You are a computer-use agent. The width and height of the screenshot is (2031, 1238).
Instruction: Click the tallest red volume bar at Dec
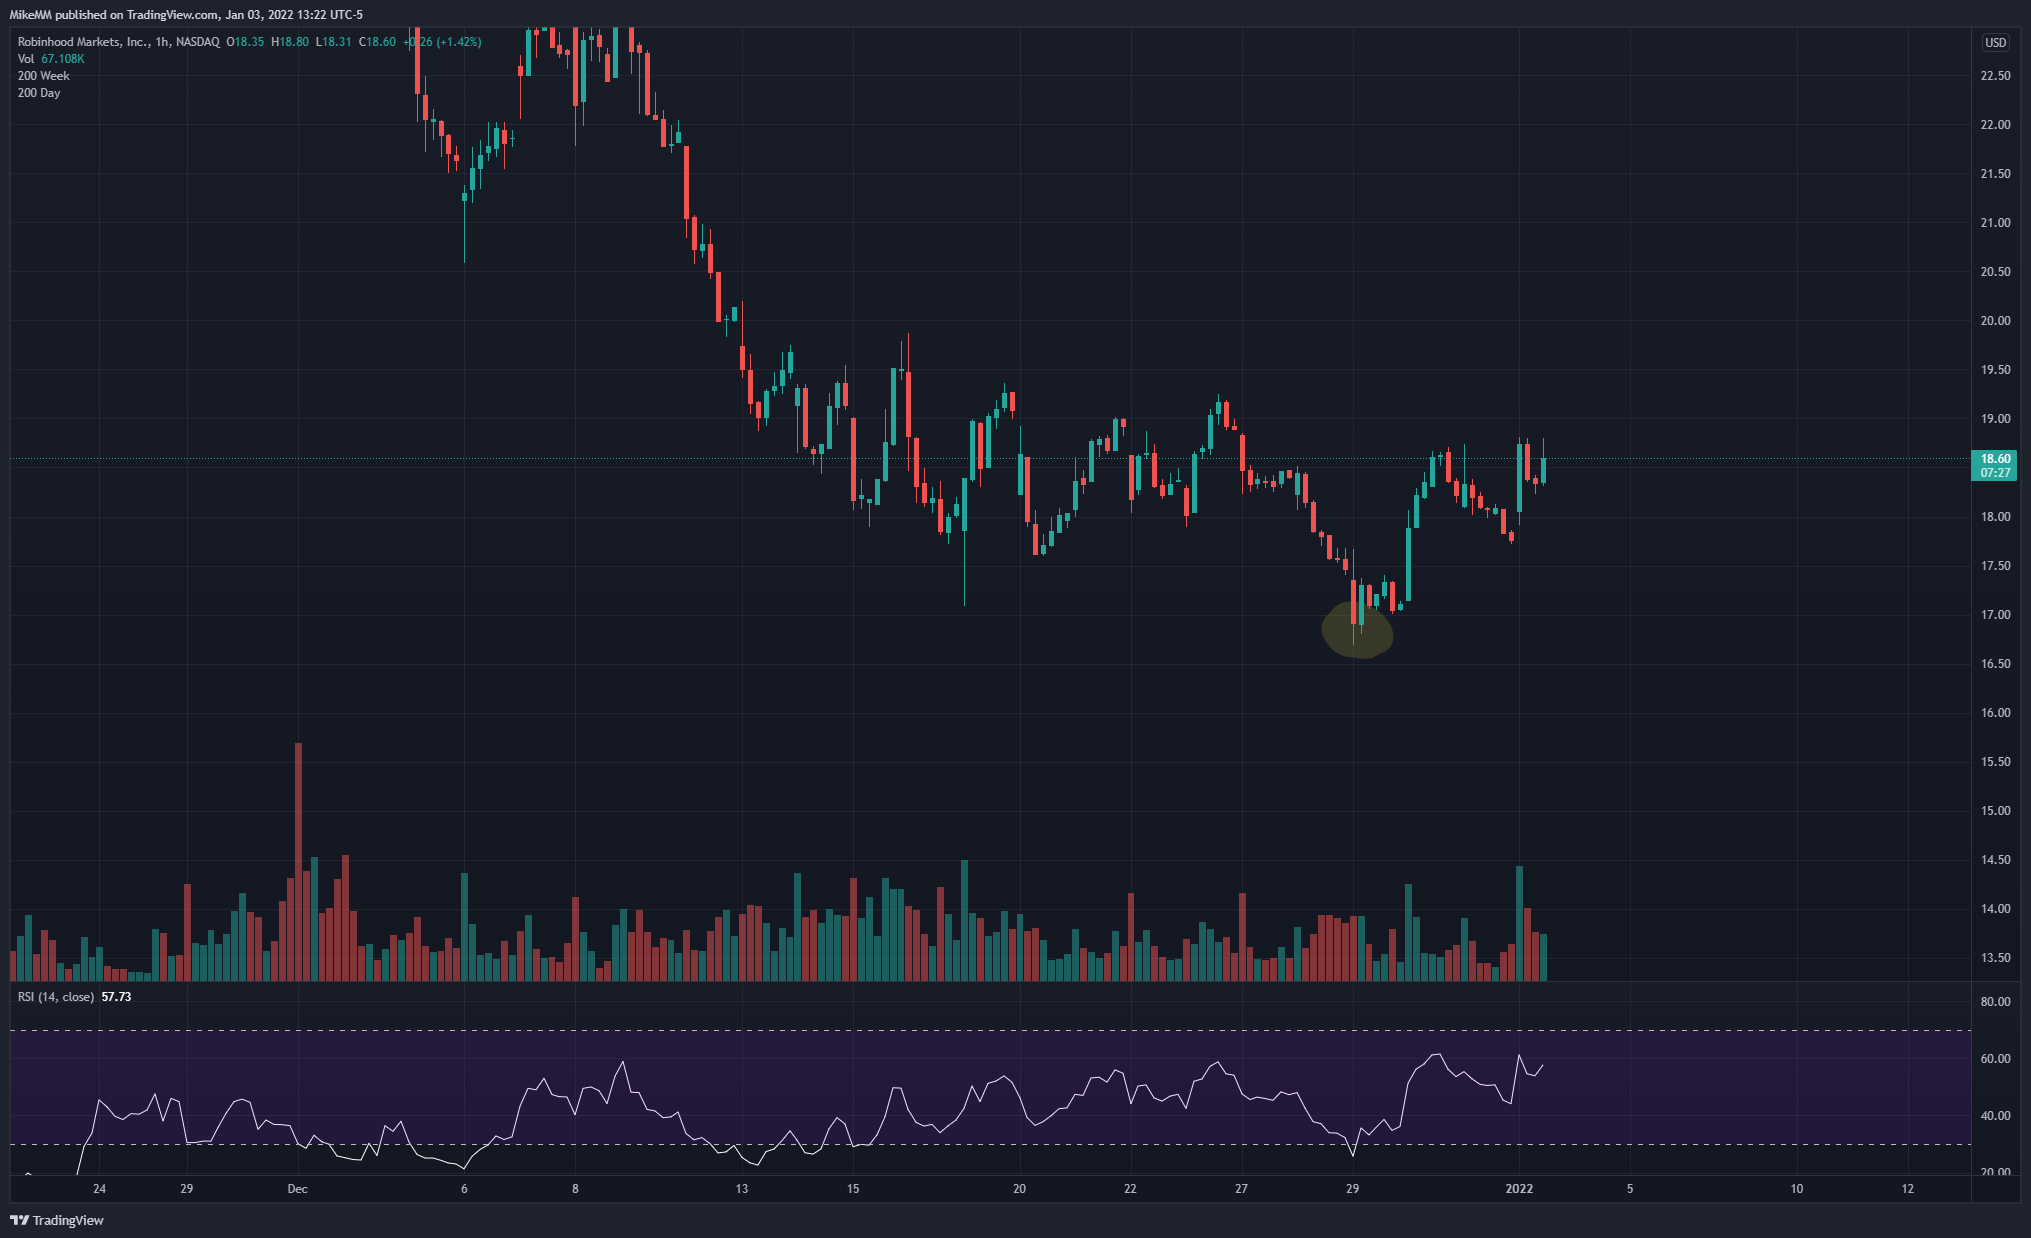point(298,862)
